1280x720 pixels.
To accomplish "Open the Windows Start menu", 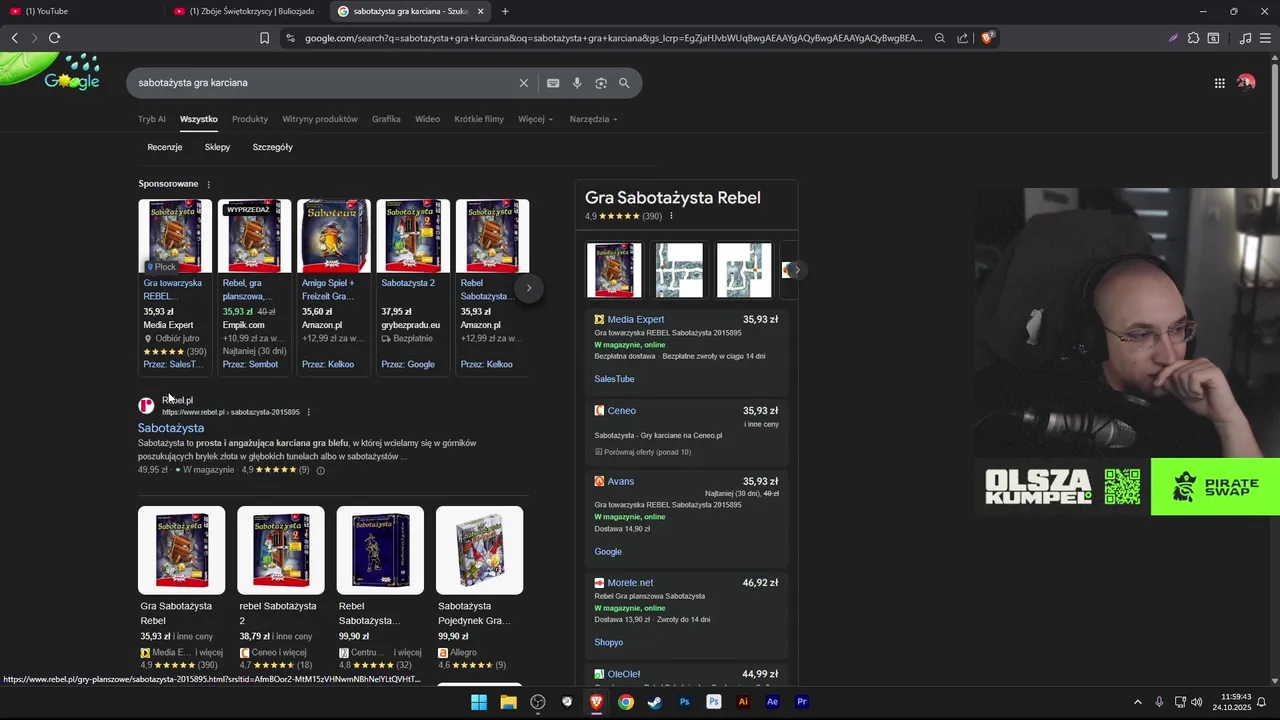I will (479, 702).
